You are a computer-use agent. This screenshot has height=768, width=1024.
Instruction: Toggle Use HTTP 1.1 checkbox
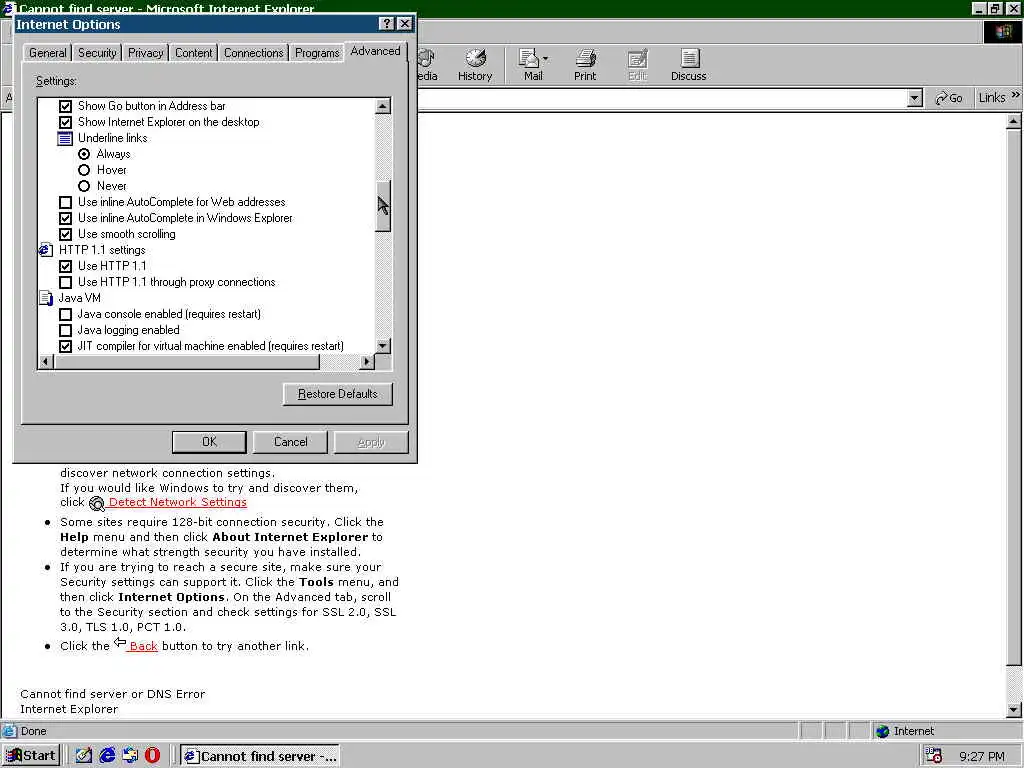pos(65,266)
